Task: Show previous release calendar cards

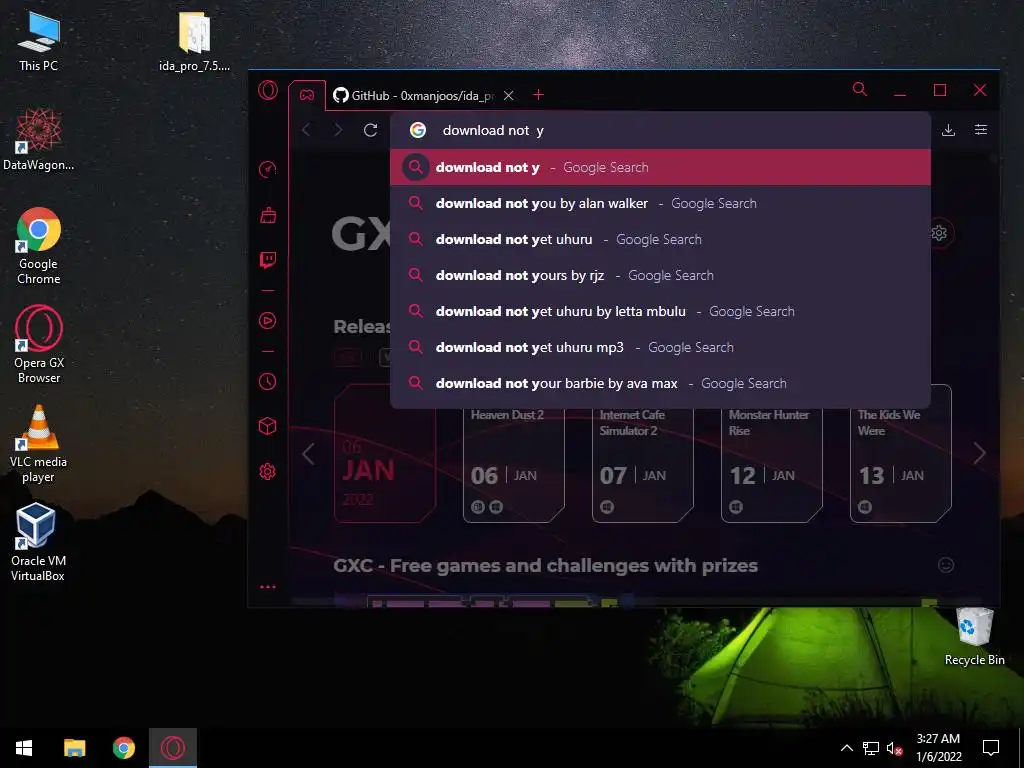Action: click(308, 453)
